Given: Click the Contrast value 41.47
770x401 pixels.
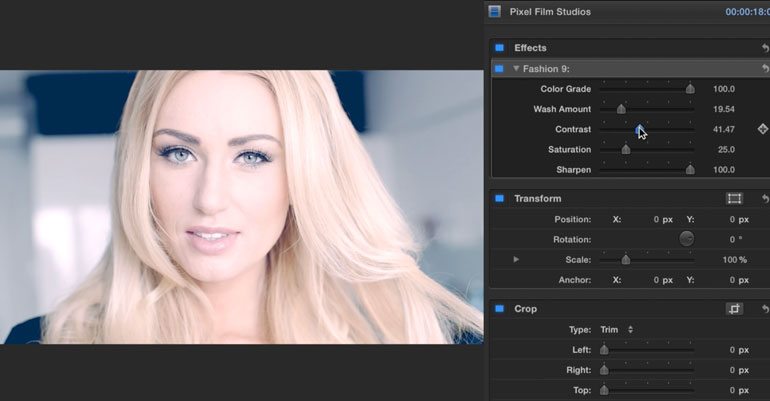Looking at the screenshot, I should 724,129.
